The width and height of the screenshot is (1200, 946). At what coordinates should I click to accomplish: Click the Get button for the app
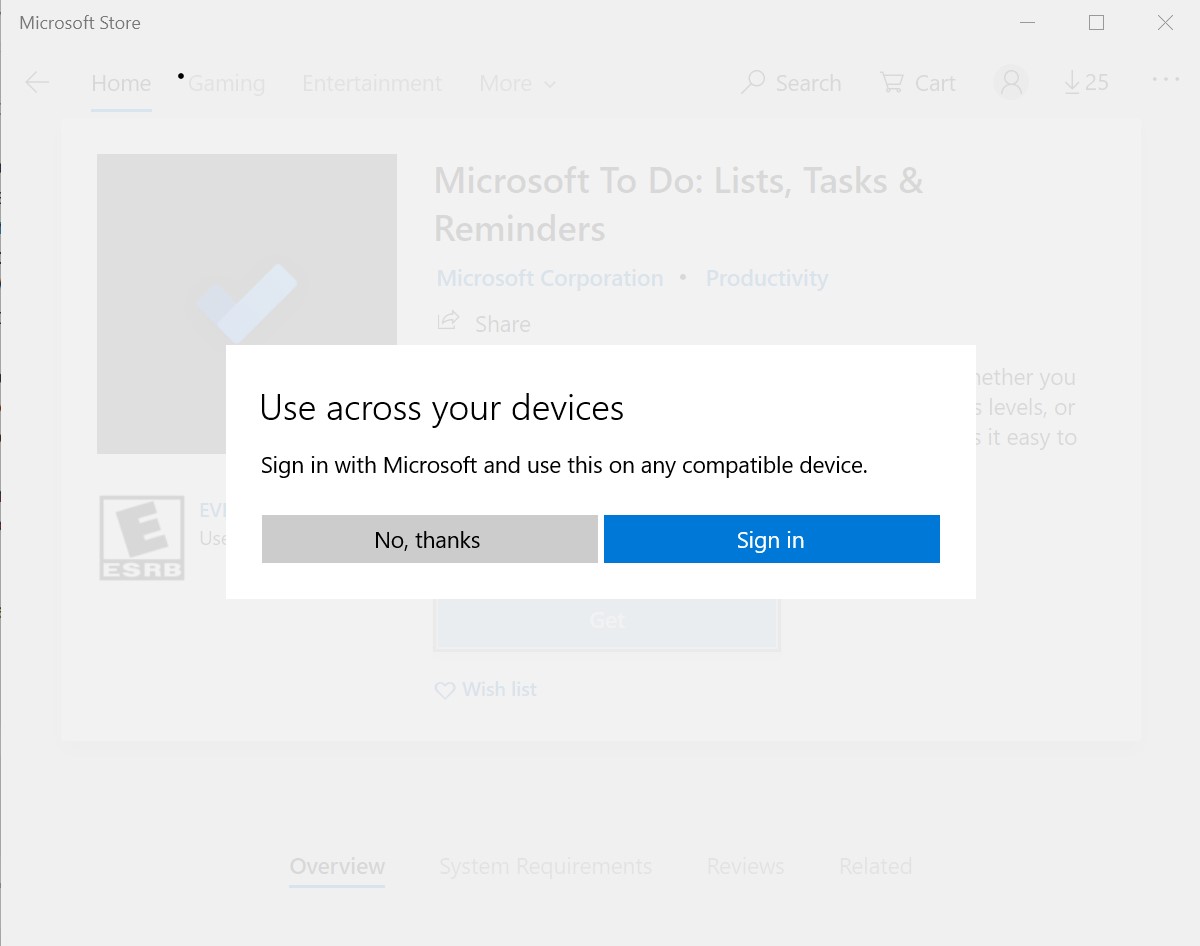[x=606, y=620]
